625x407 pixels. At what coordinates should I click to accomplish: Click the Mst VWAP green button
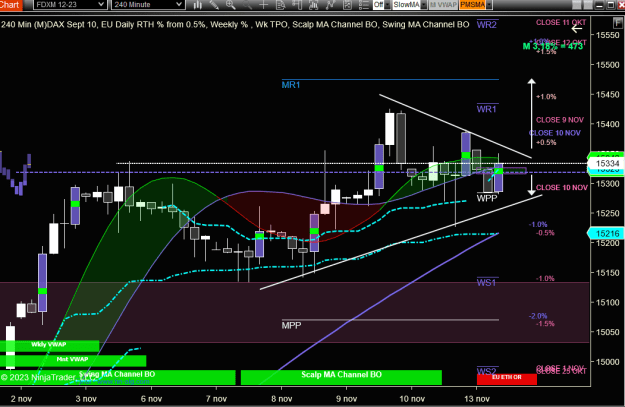(73, 360)
